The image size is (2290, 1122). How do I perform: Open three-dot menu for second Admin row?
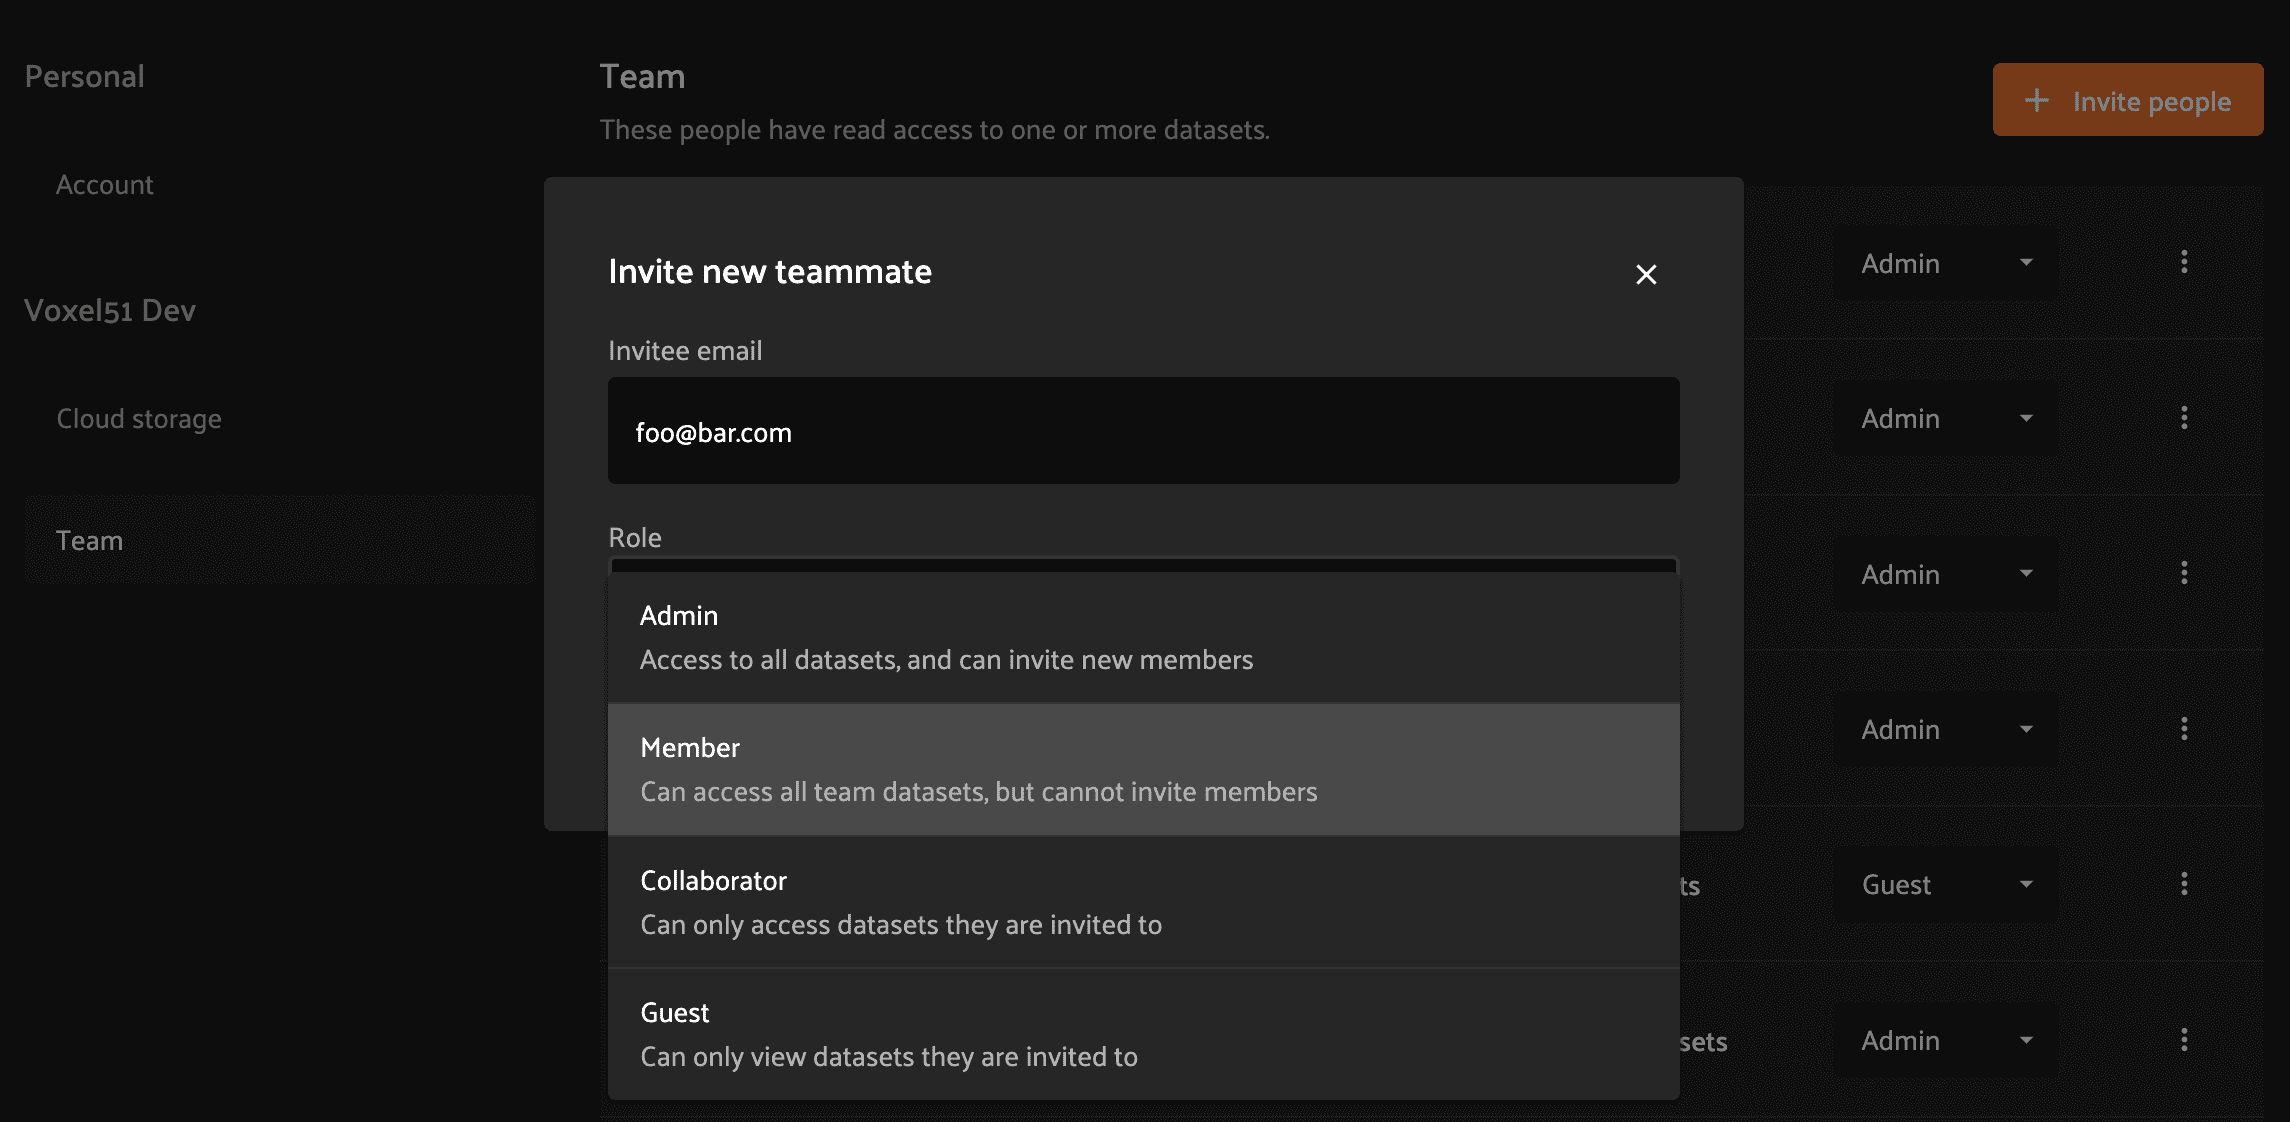(x=2184, y=417)
